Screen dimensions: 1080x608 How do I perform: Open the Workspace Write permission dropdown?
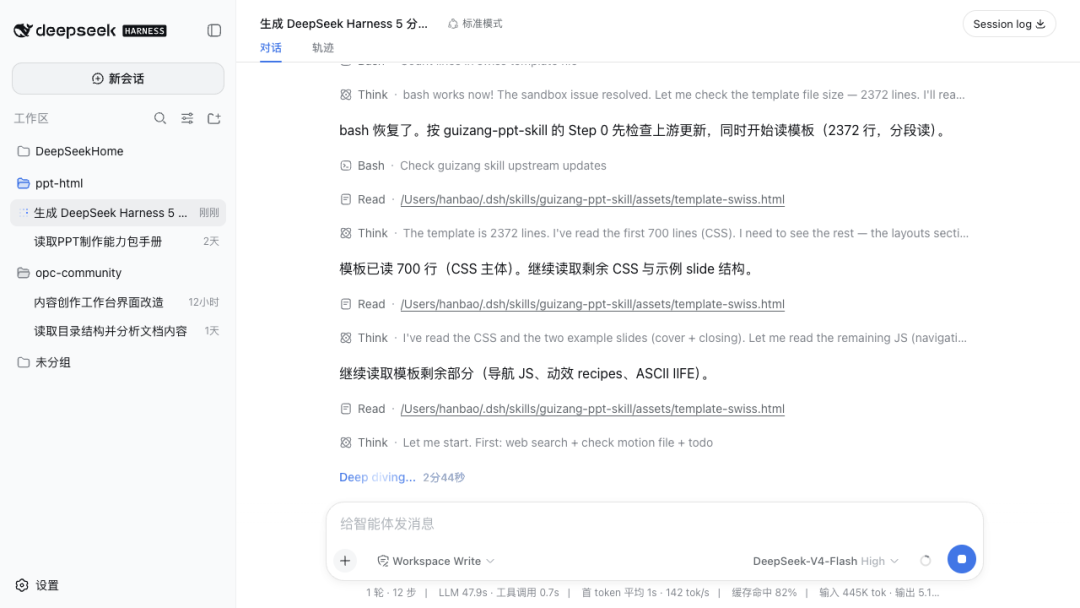[435, 561]
